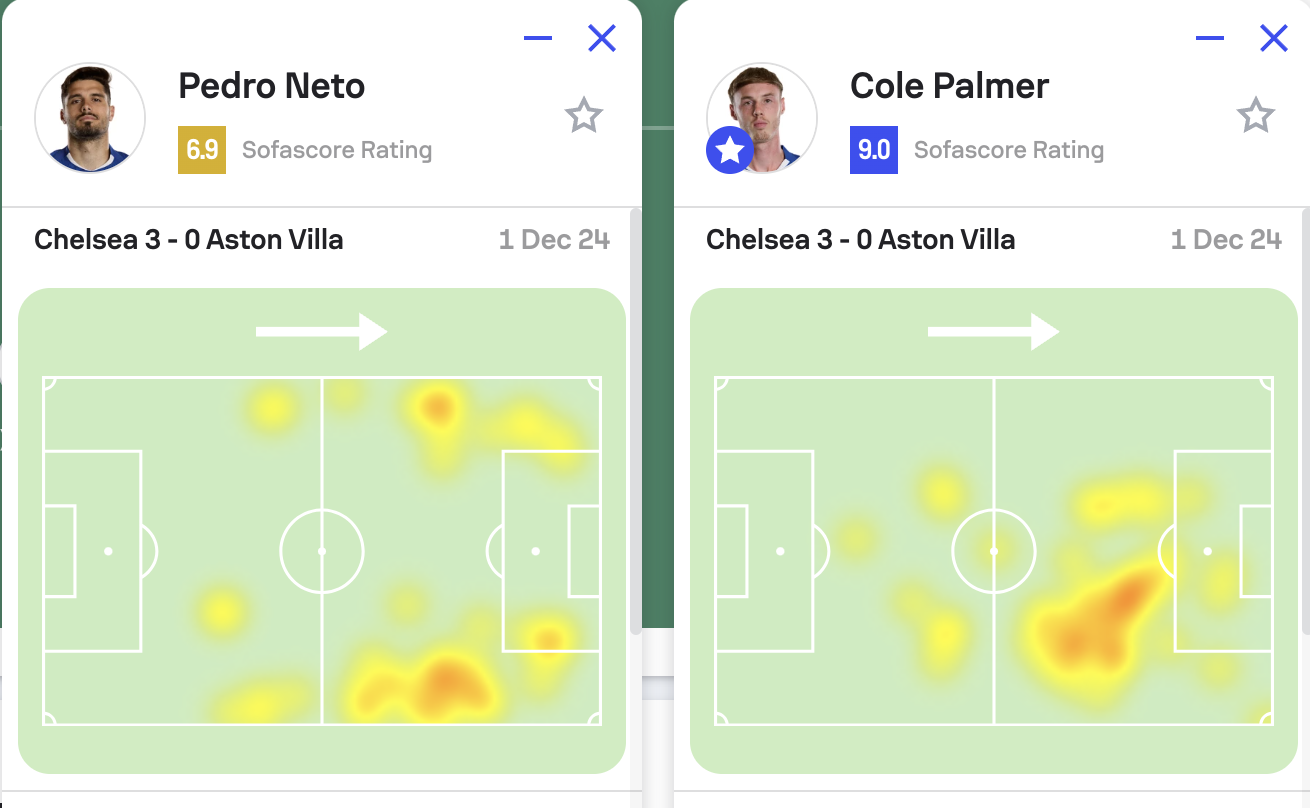This screenshot has width=1310, height=808.
Task: Open Cole Palmer's profile photo
Action: 762,118
